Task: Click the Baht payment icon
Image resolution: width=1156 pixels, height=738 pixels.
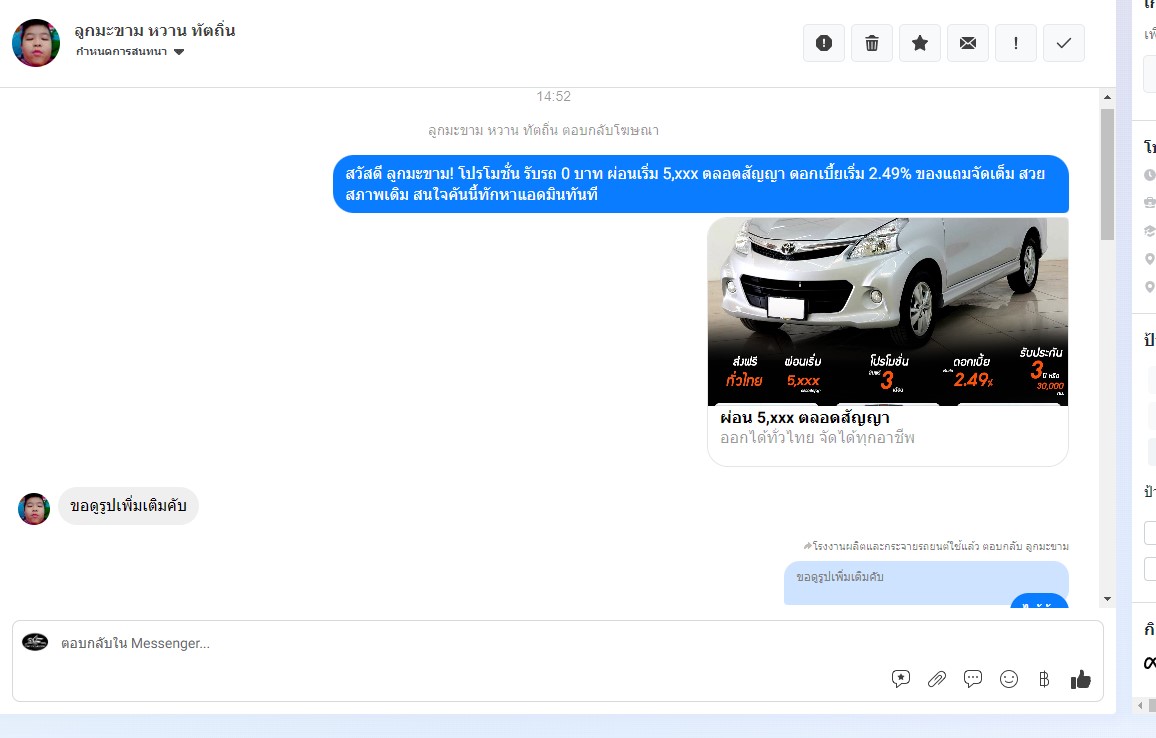Action: point(1044,679)
